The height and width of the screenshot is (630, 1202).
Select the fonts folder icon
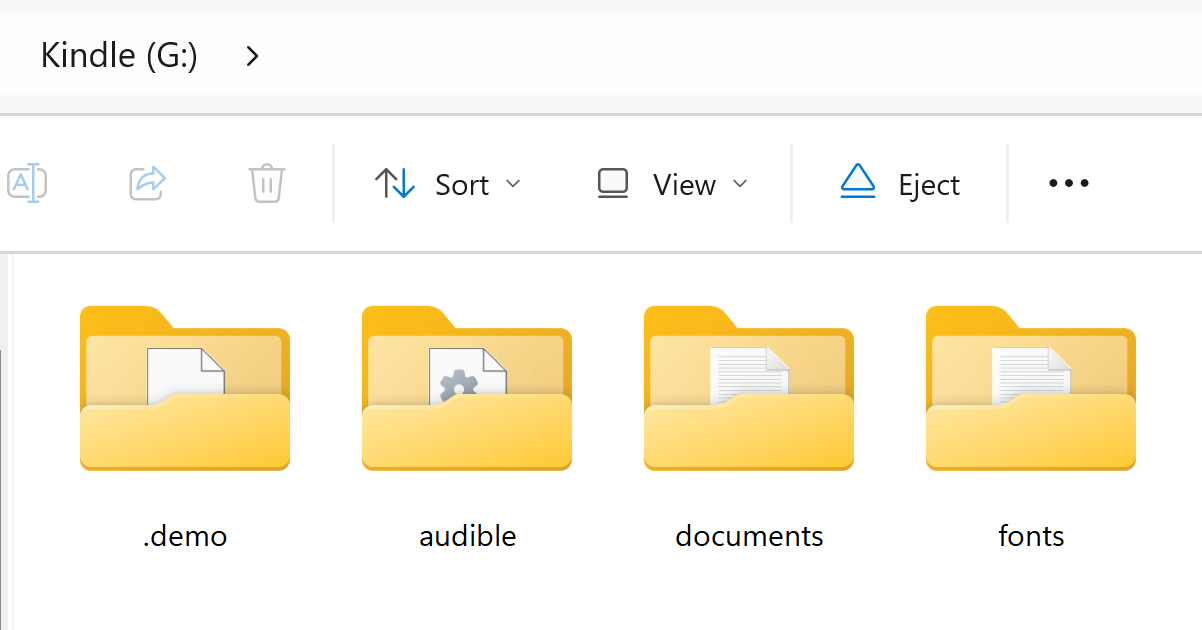coord(1031,388)
